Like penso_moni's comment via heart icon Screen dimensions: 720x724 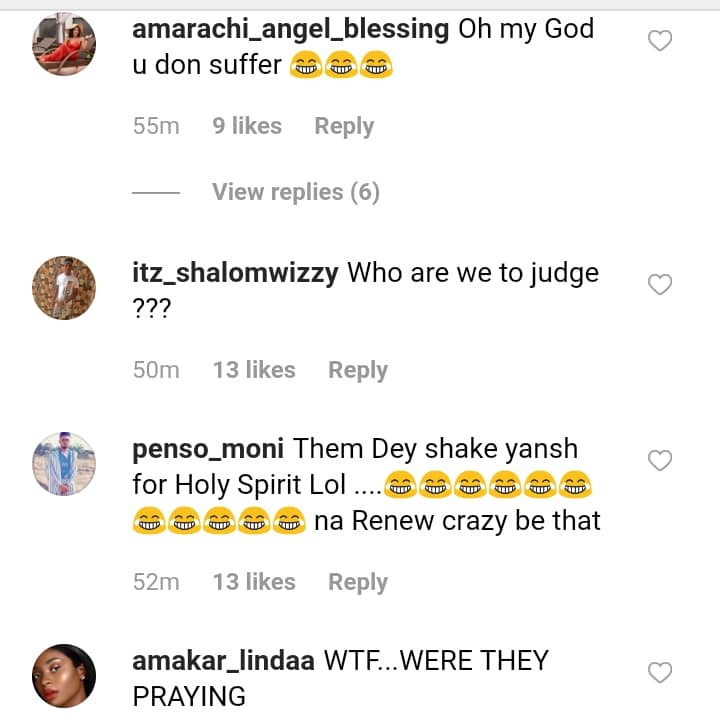point(660,461)
